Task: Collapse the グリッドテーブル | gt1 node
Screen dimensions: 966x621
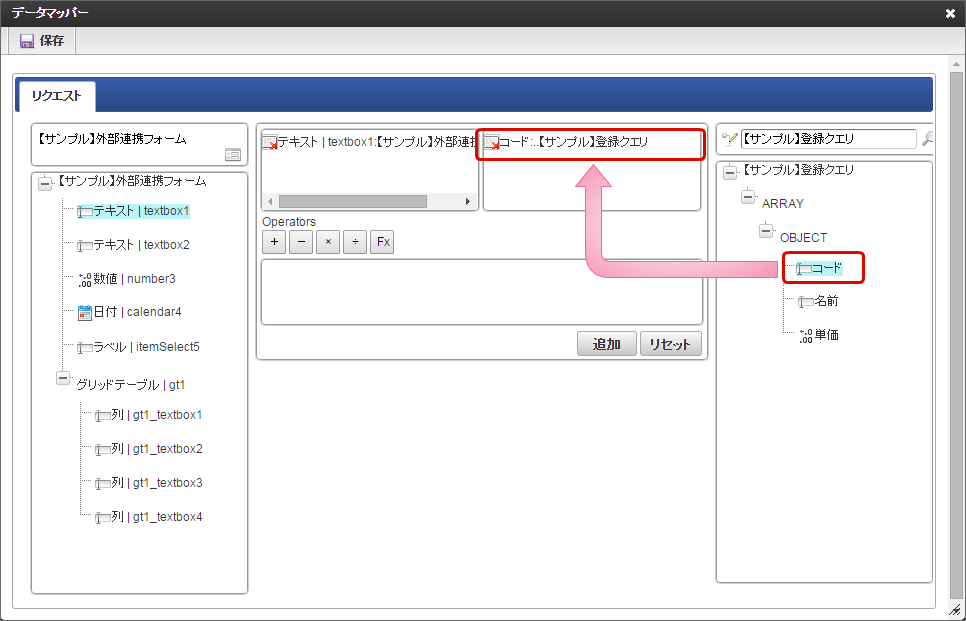Action: click(63, 377)
